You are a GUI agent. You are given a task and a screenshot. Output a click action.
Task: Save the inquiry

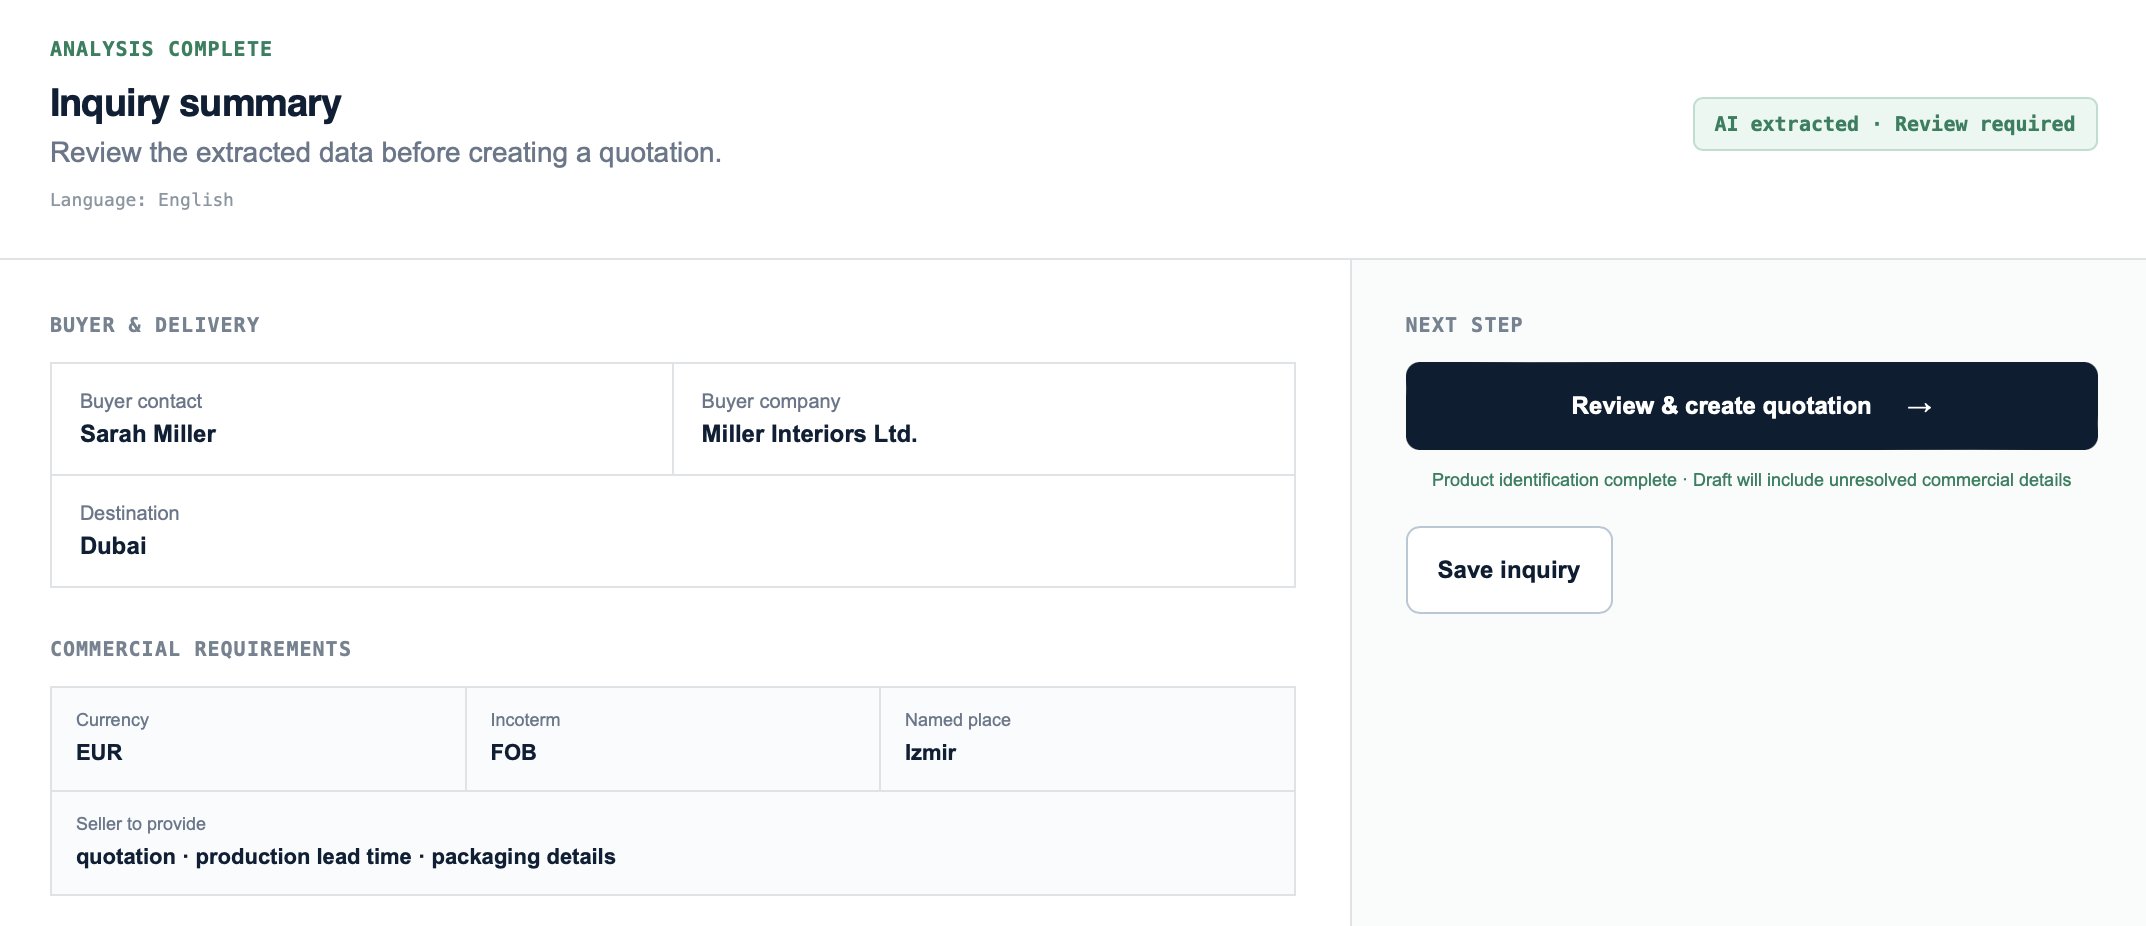coord(1509,570)
